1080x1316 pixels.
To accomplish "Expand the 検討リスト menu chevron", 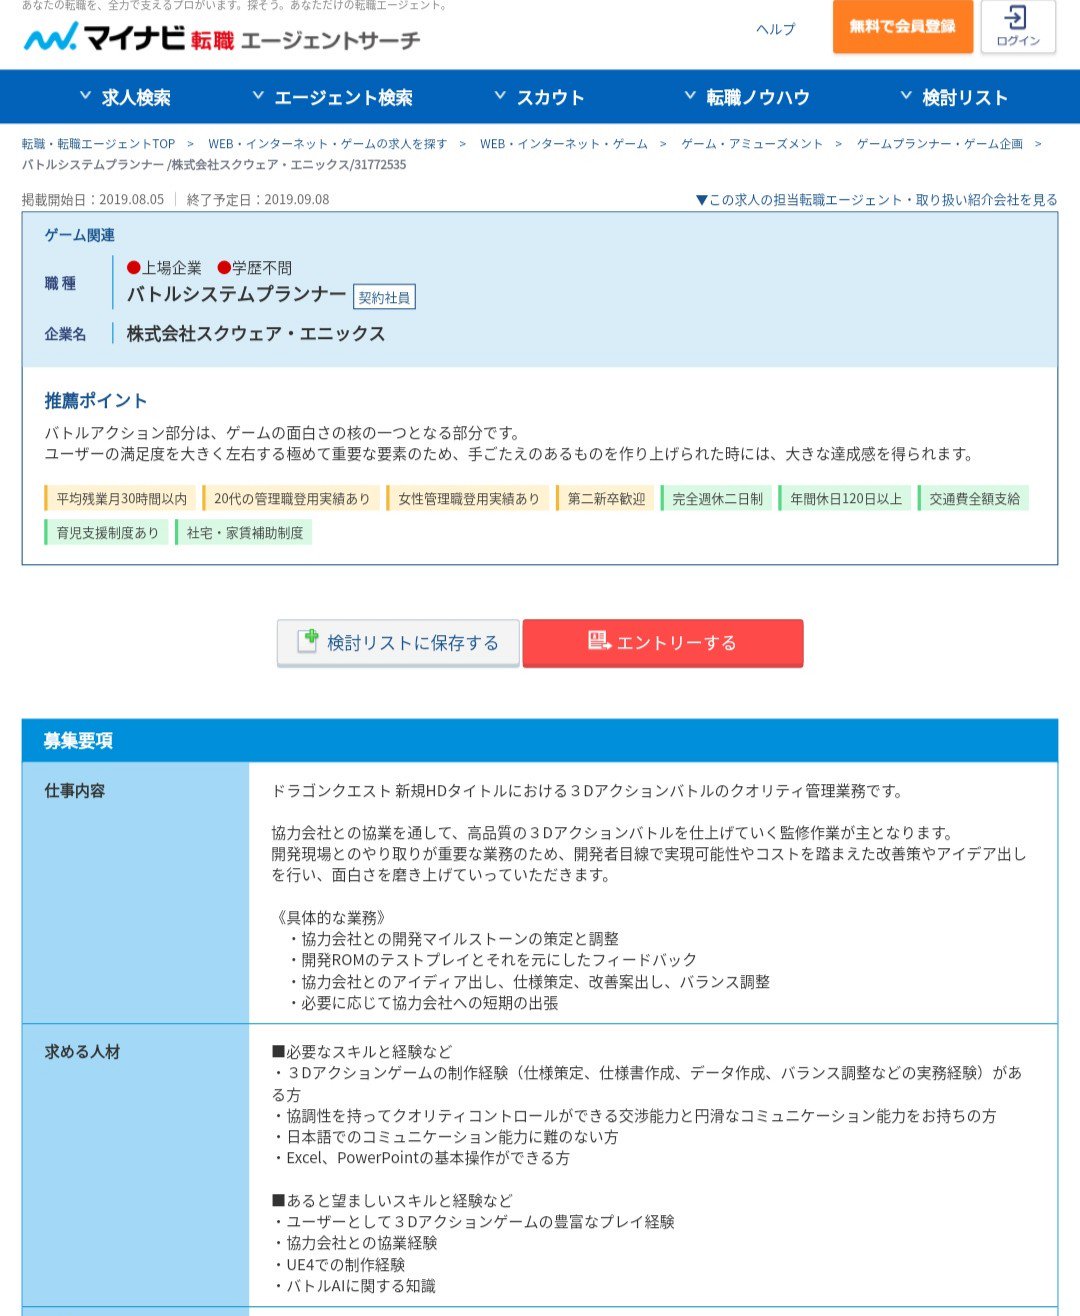I will tap(906, 96).
